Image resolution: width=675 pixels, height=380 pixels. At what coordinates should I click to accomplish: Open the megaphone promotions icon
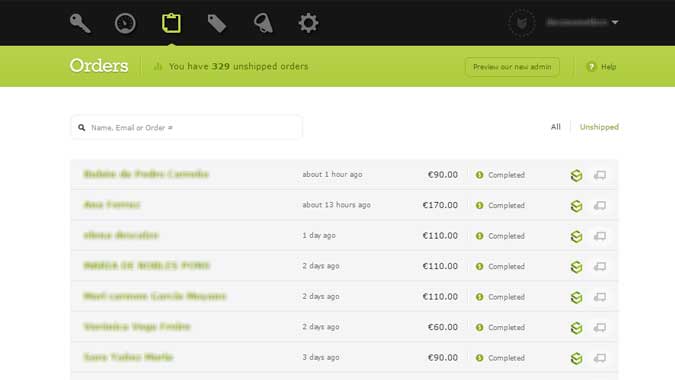coord(263,23)
